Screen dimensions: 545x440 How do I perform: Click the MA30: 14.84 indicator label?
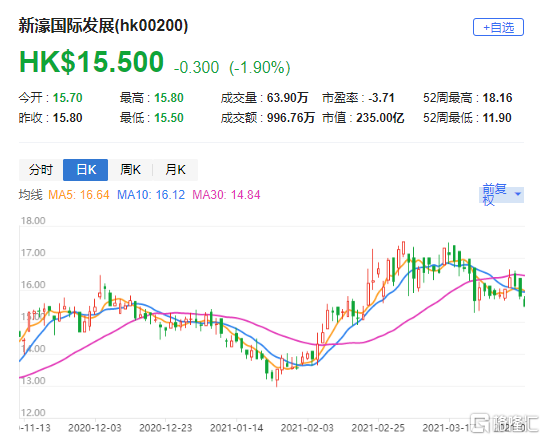click(x=226, y=195)
